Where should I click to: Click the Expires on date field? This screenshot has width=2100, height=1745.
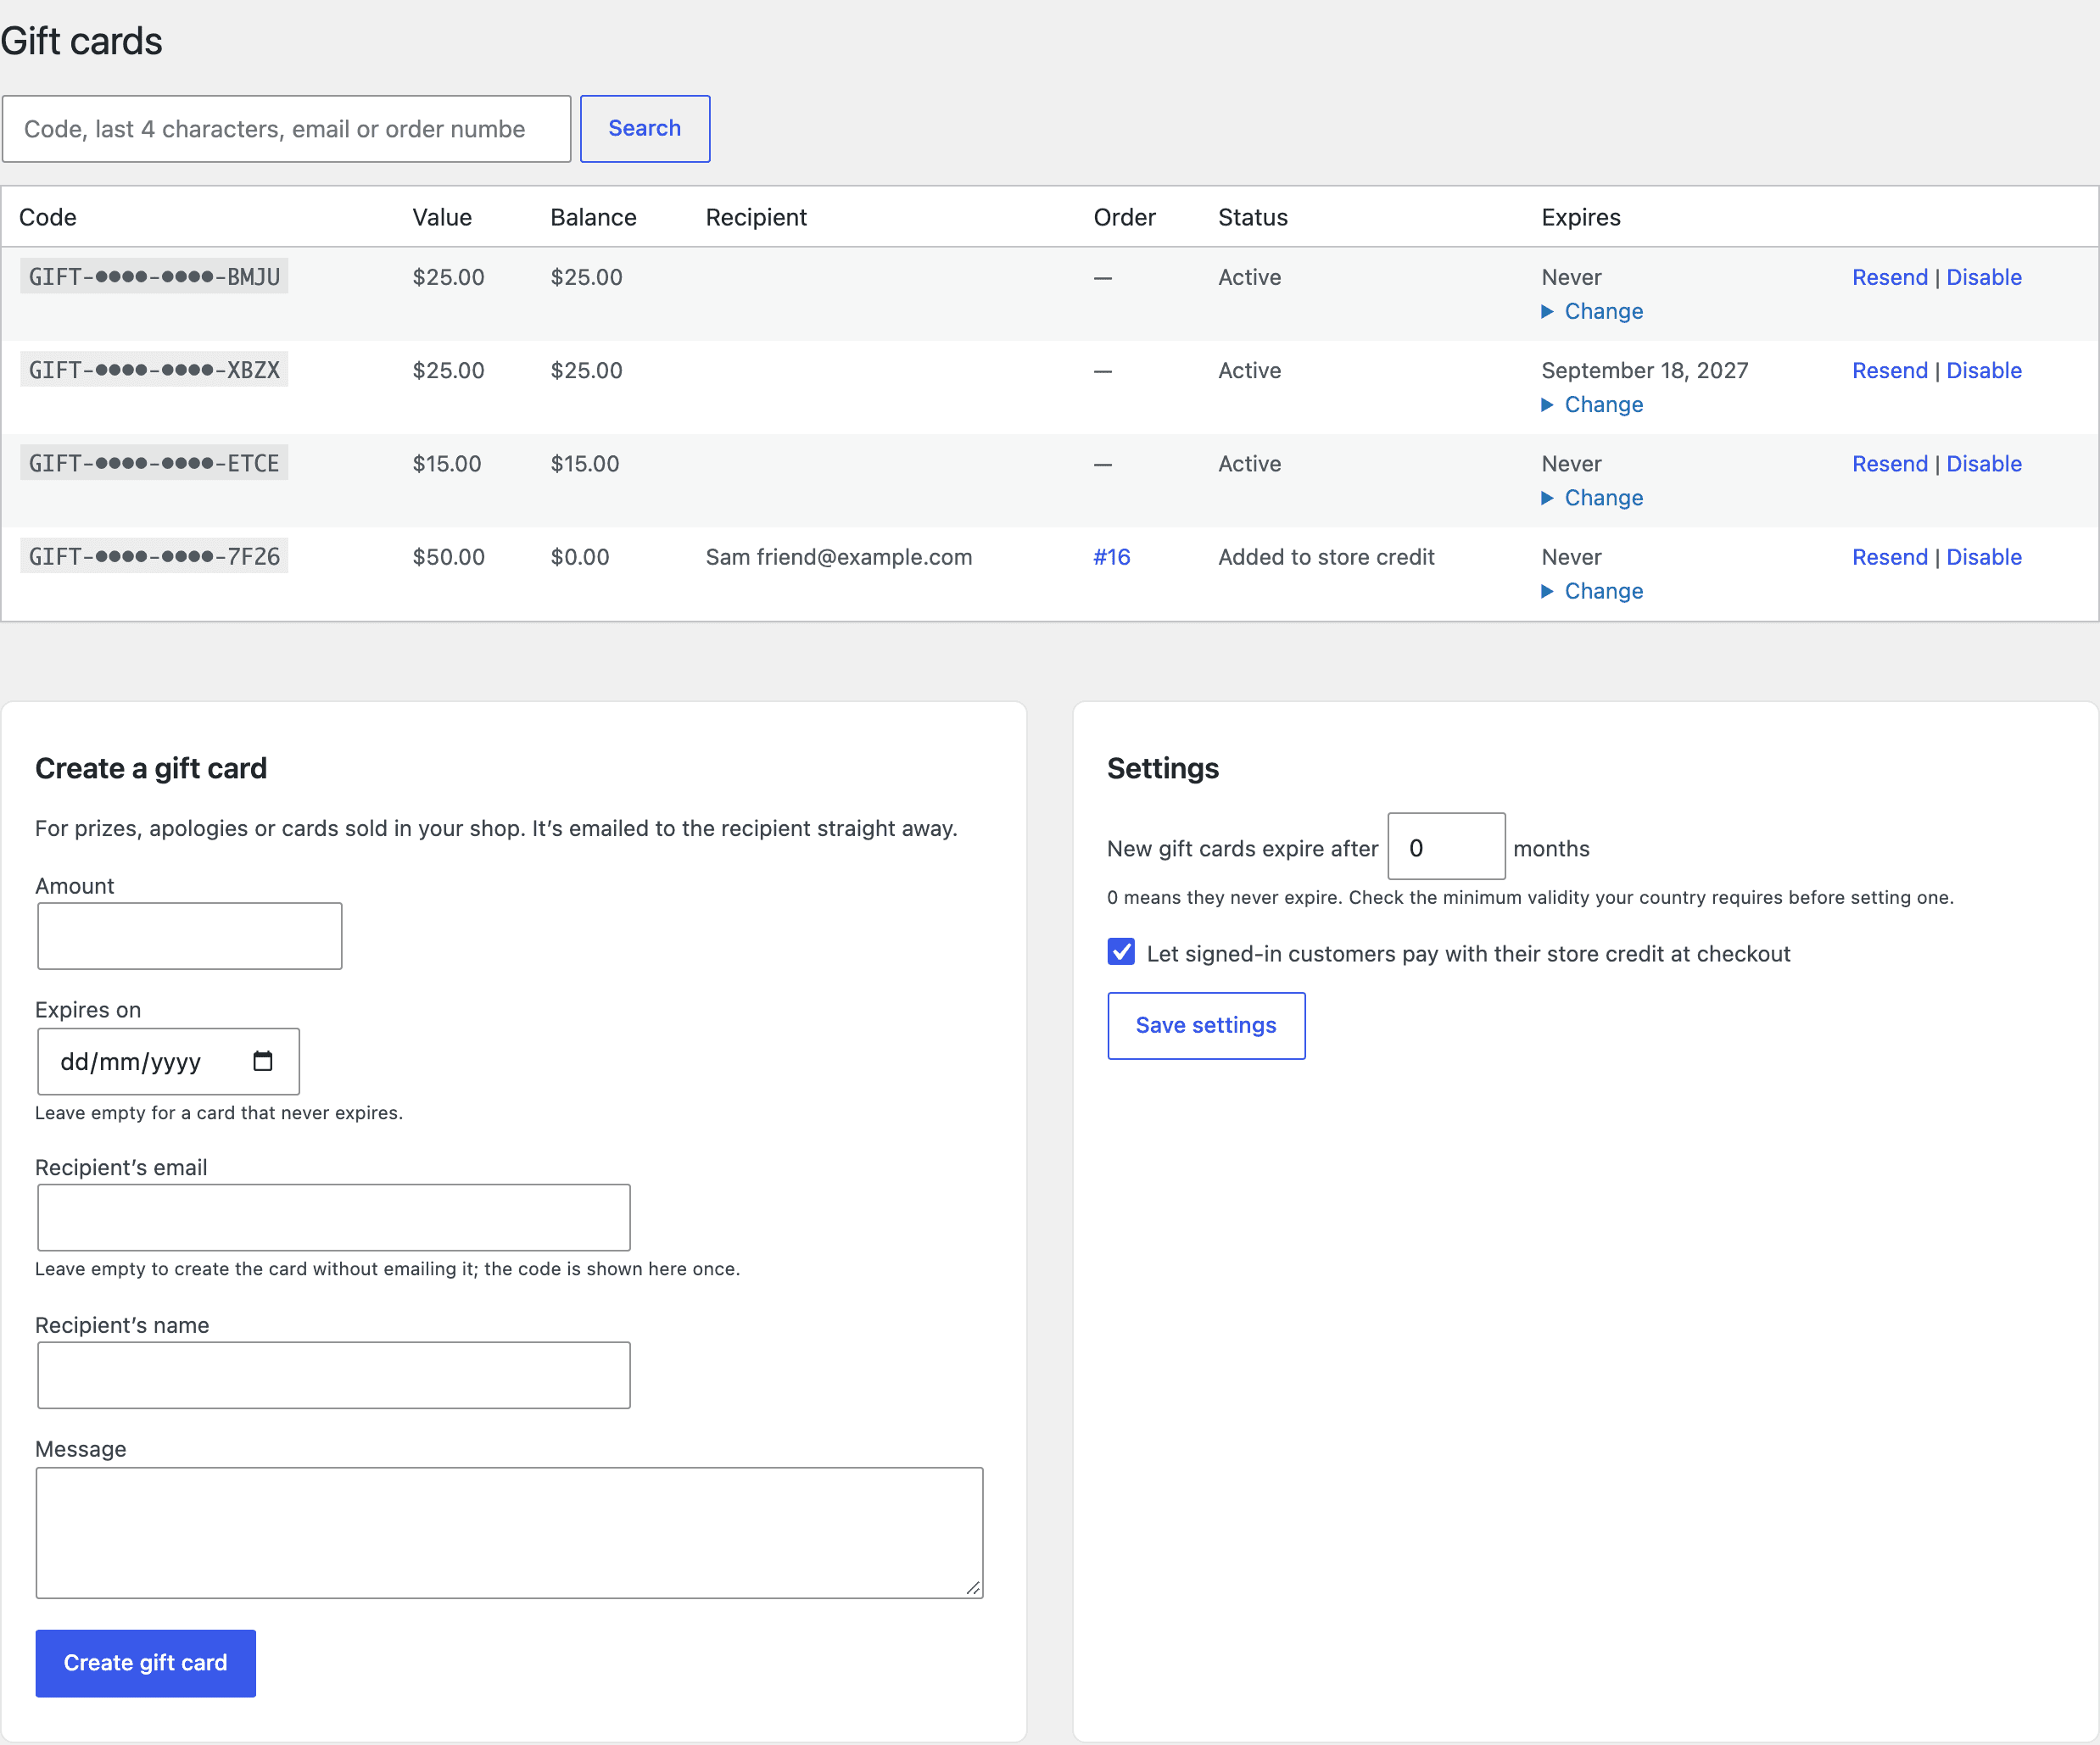(168, 1061)
